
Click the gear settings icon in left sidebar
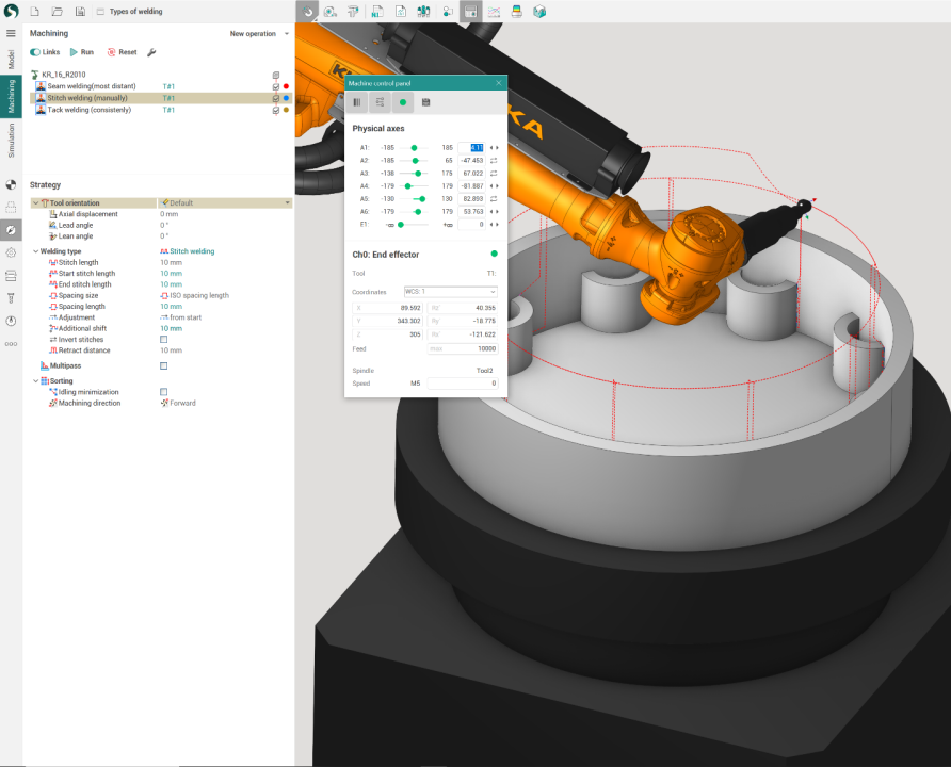coord(11,253)
